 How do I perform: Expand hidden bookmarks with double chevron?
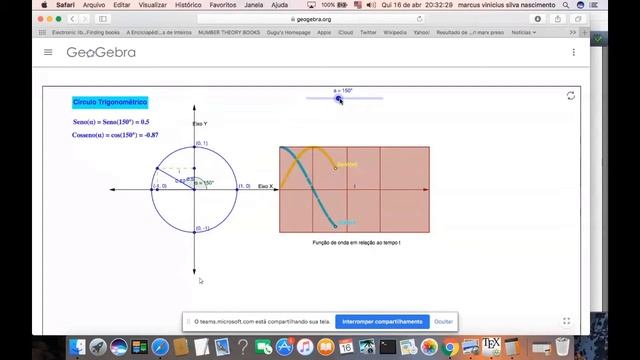click(x=573, y=32)
